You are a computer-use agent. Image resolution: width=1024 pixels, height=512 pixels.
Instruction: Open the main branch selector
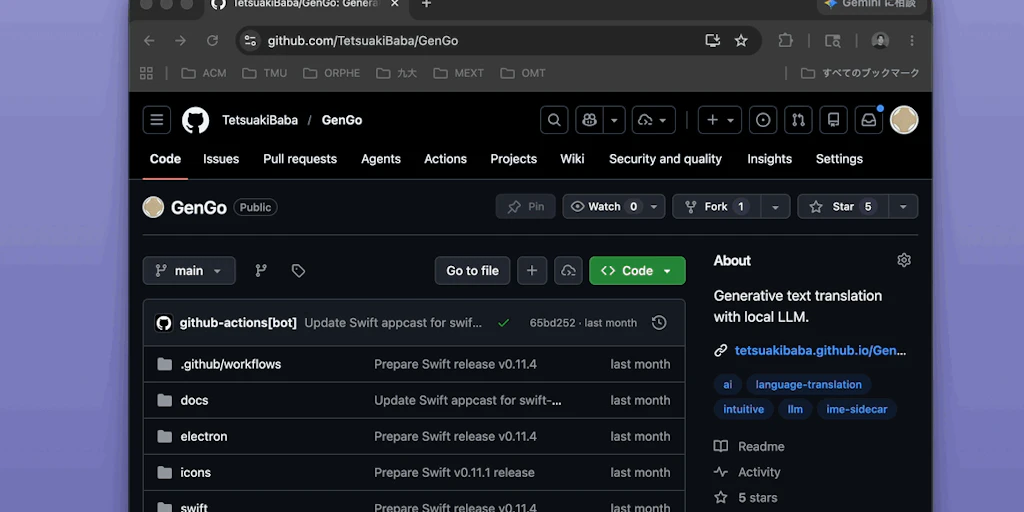tap(189, 270)
